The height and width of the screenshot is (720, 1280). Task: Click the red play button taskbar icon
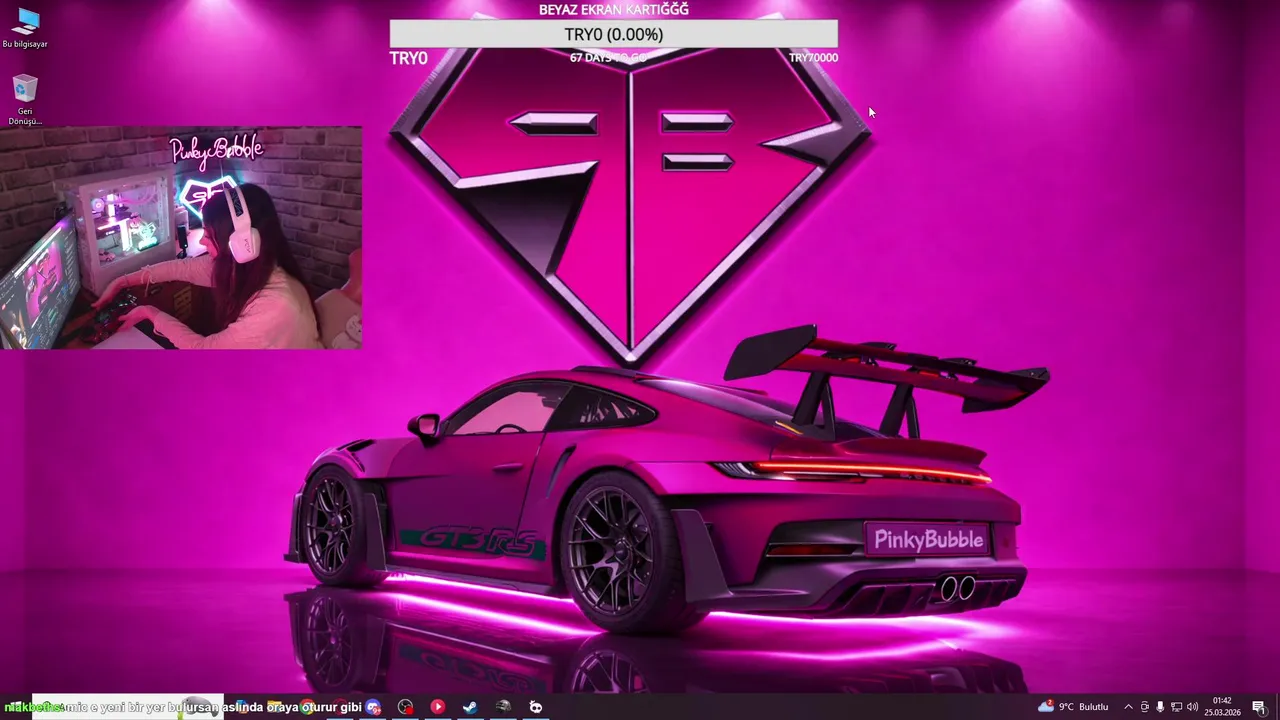click(437, 707)
